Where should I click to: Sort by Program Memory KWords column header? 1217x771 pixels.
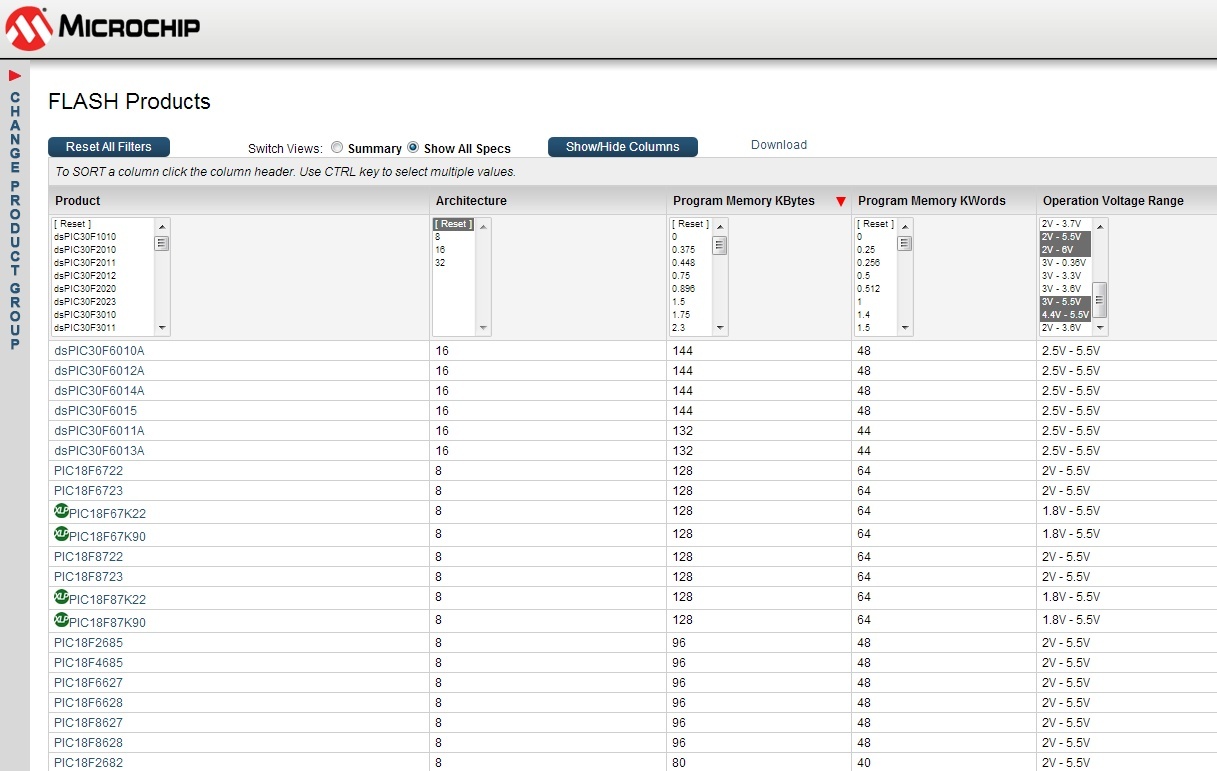coord(932,201)
